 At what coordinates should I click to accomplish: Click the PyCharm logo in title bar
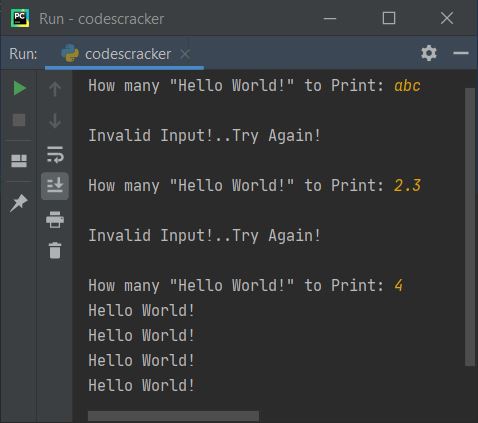(20, 18)
